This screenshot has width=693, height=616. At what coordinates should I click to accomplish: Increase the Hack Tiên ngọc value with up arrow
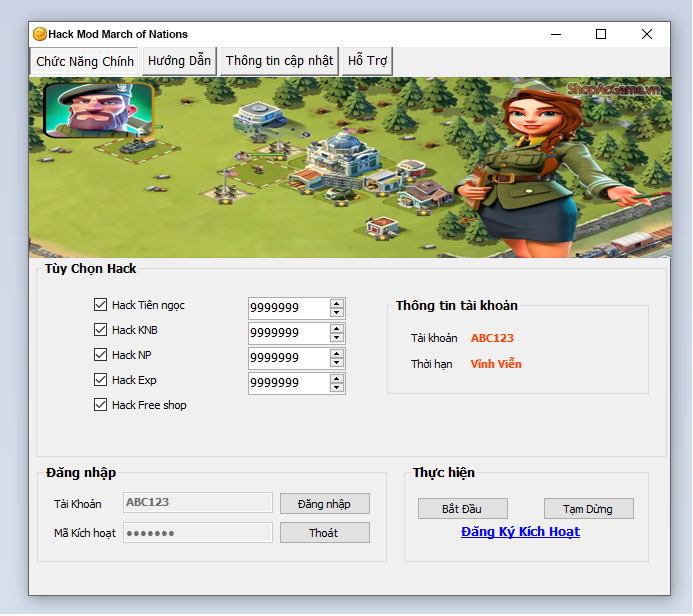tap(337, 304)
